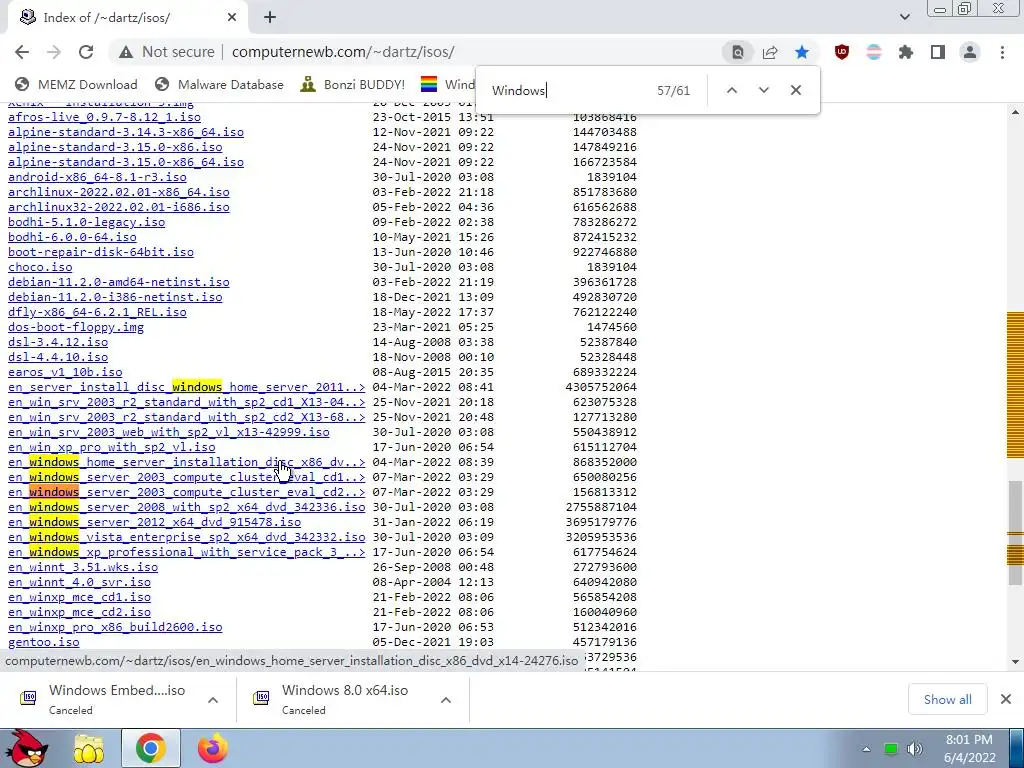The image size is (1024, 768).
Task: Click the blue bookmark star icon
Action: point(802,52)
